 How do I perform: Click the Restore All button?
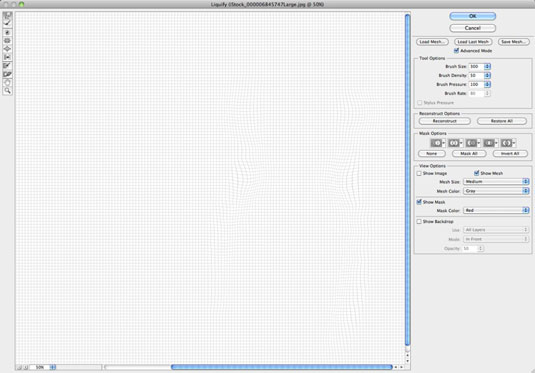coord(502,121)
